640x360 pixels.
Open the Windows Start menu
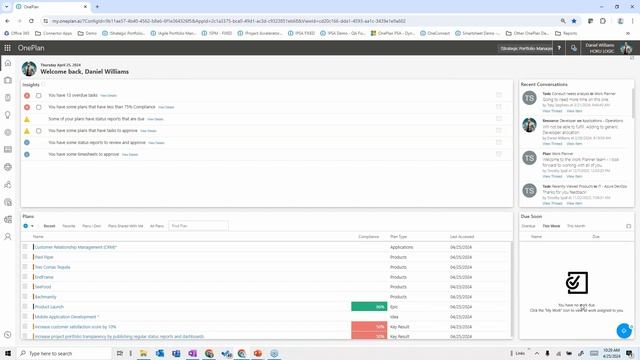[8, 353]
